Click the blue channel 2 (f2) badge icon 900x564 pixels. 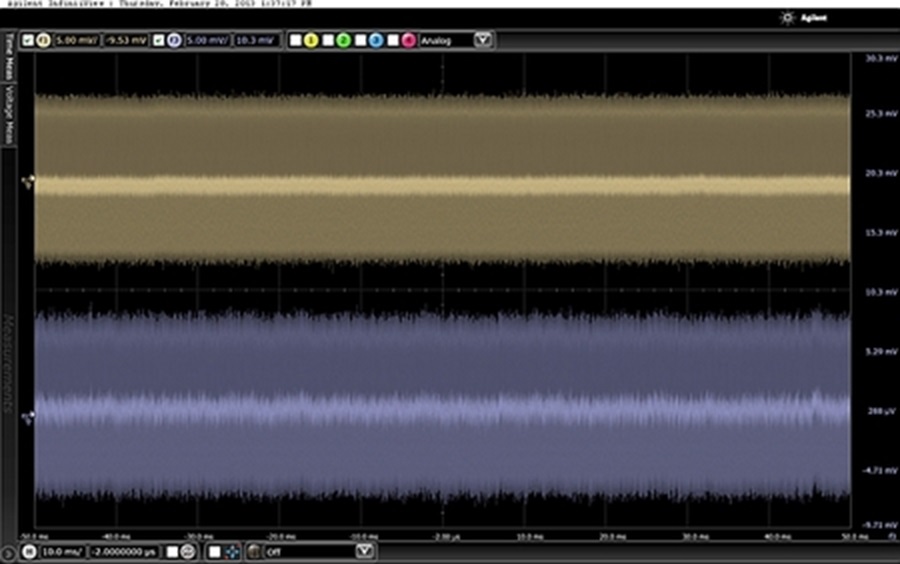174,40
